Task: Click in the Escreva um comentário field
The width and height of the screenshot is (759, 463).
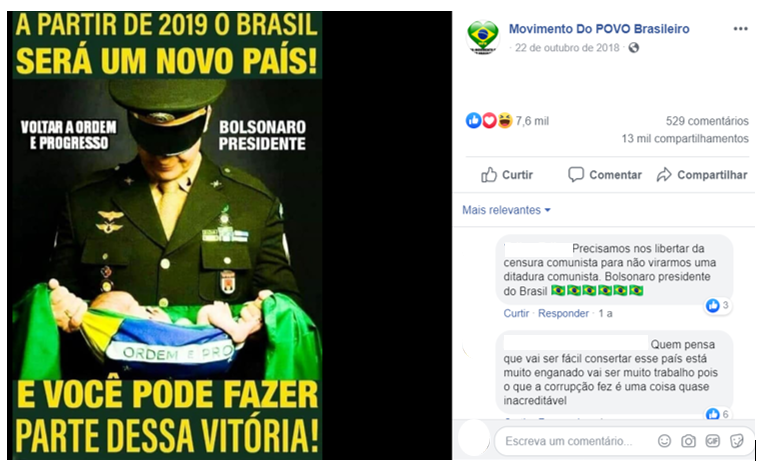Action: point(576,441)
